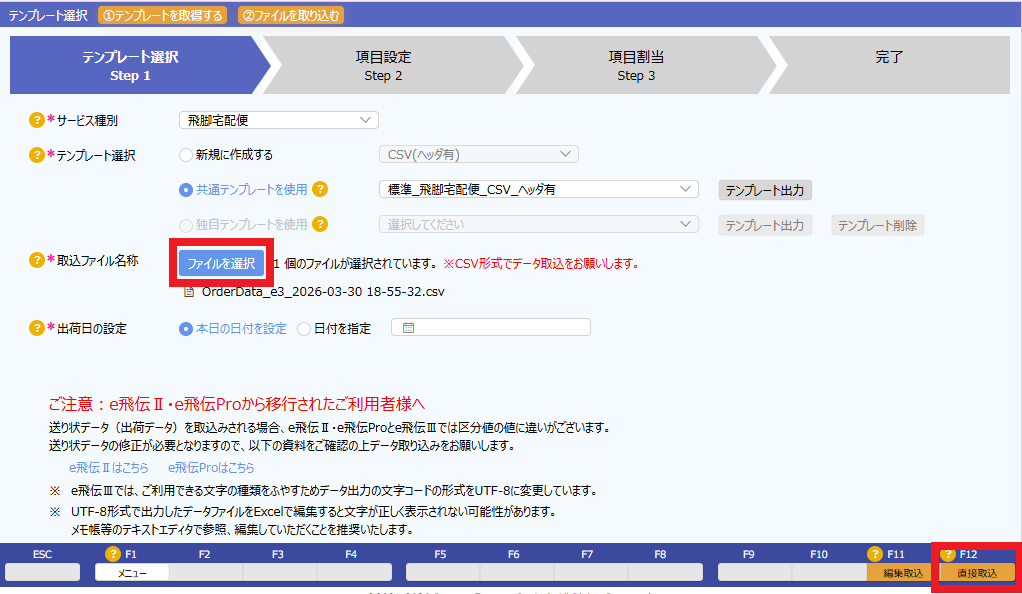
Task: Click ①テンプレートを取得する tab
Action: point(162,15)
